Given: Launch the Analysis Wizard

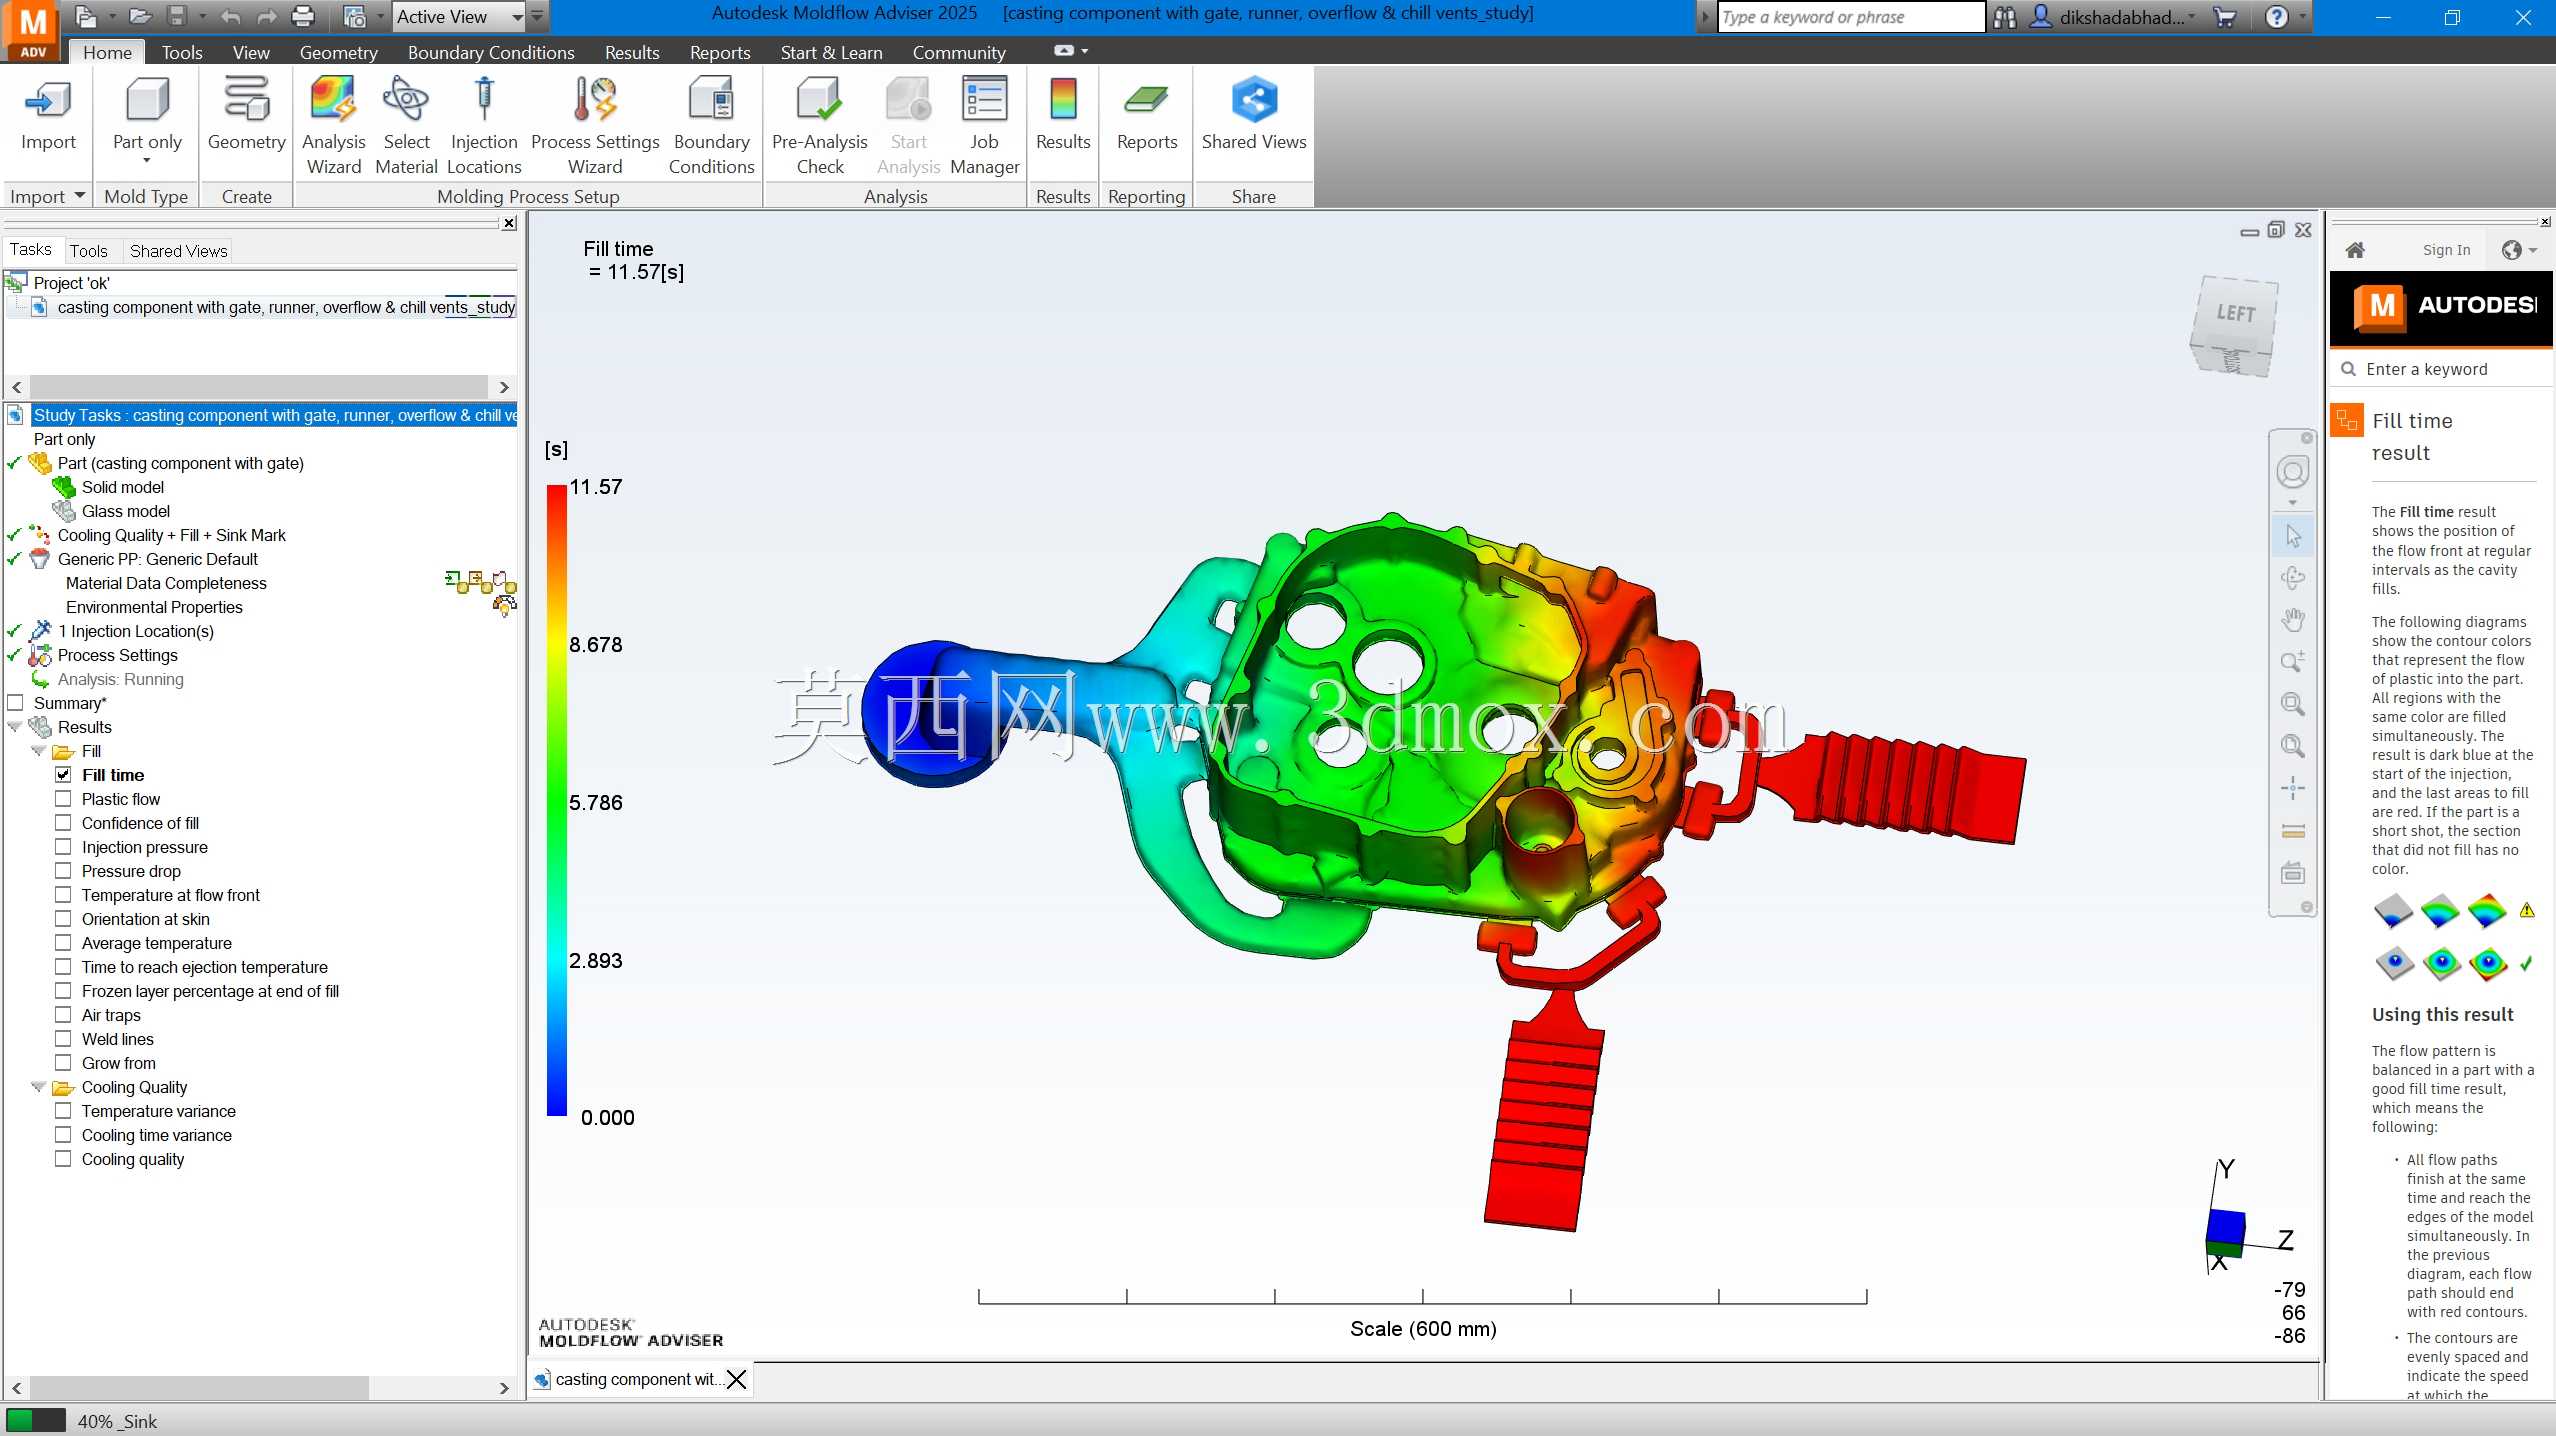Looking at the screenshot, I should [x=334, y=125].
